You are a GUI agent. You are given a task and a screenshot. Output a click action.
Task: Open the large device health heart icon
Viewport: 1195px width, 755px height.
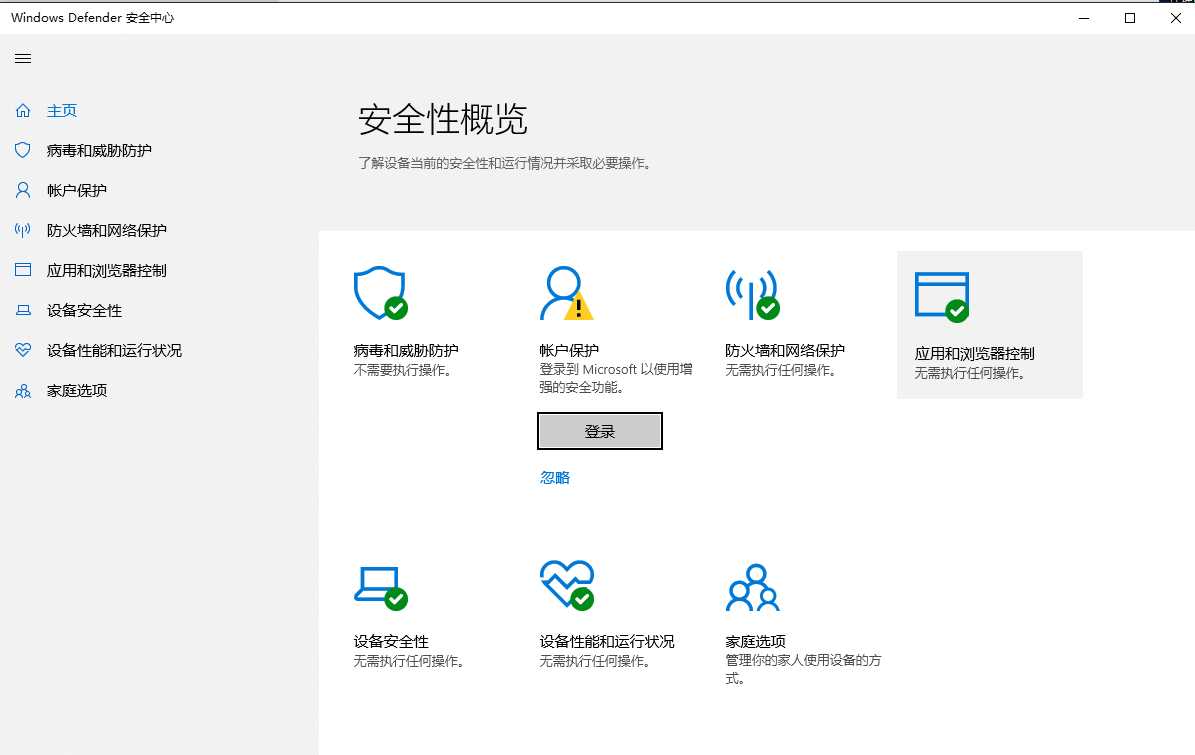(x=566, y=585)
